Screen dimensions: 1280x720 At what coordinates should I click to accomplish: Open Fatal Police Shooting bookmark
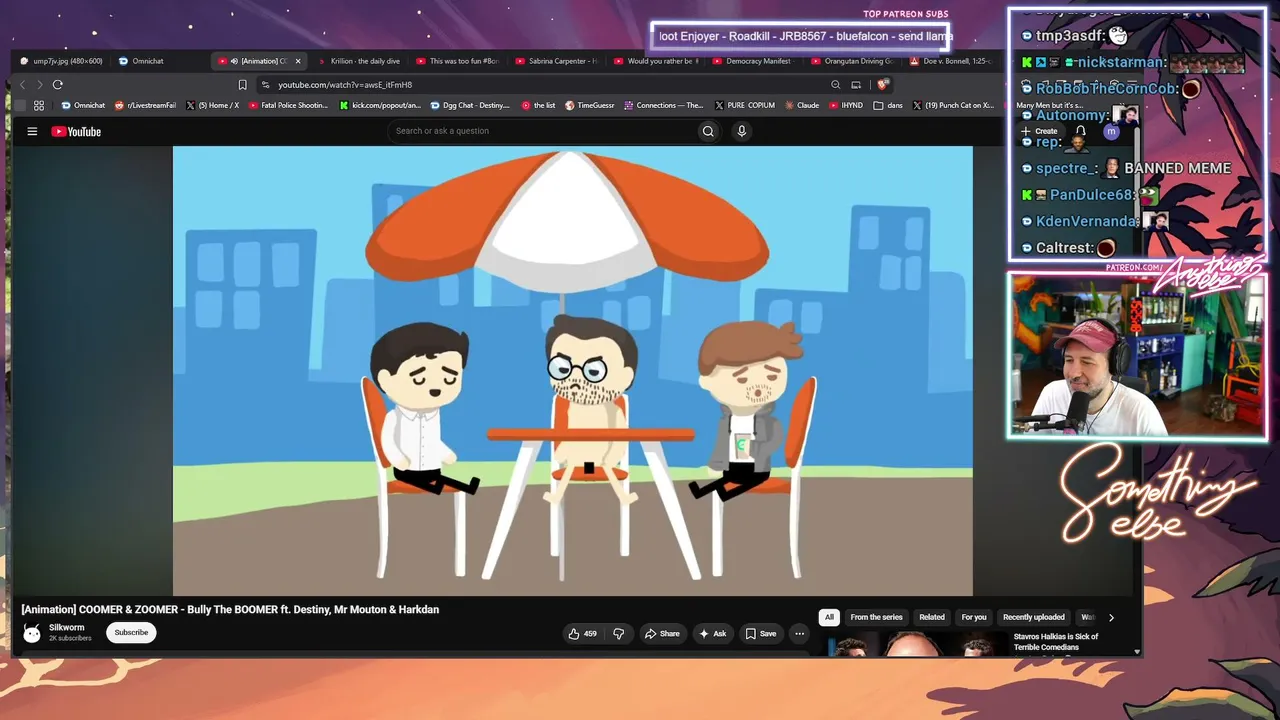click(288, 105)
